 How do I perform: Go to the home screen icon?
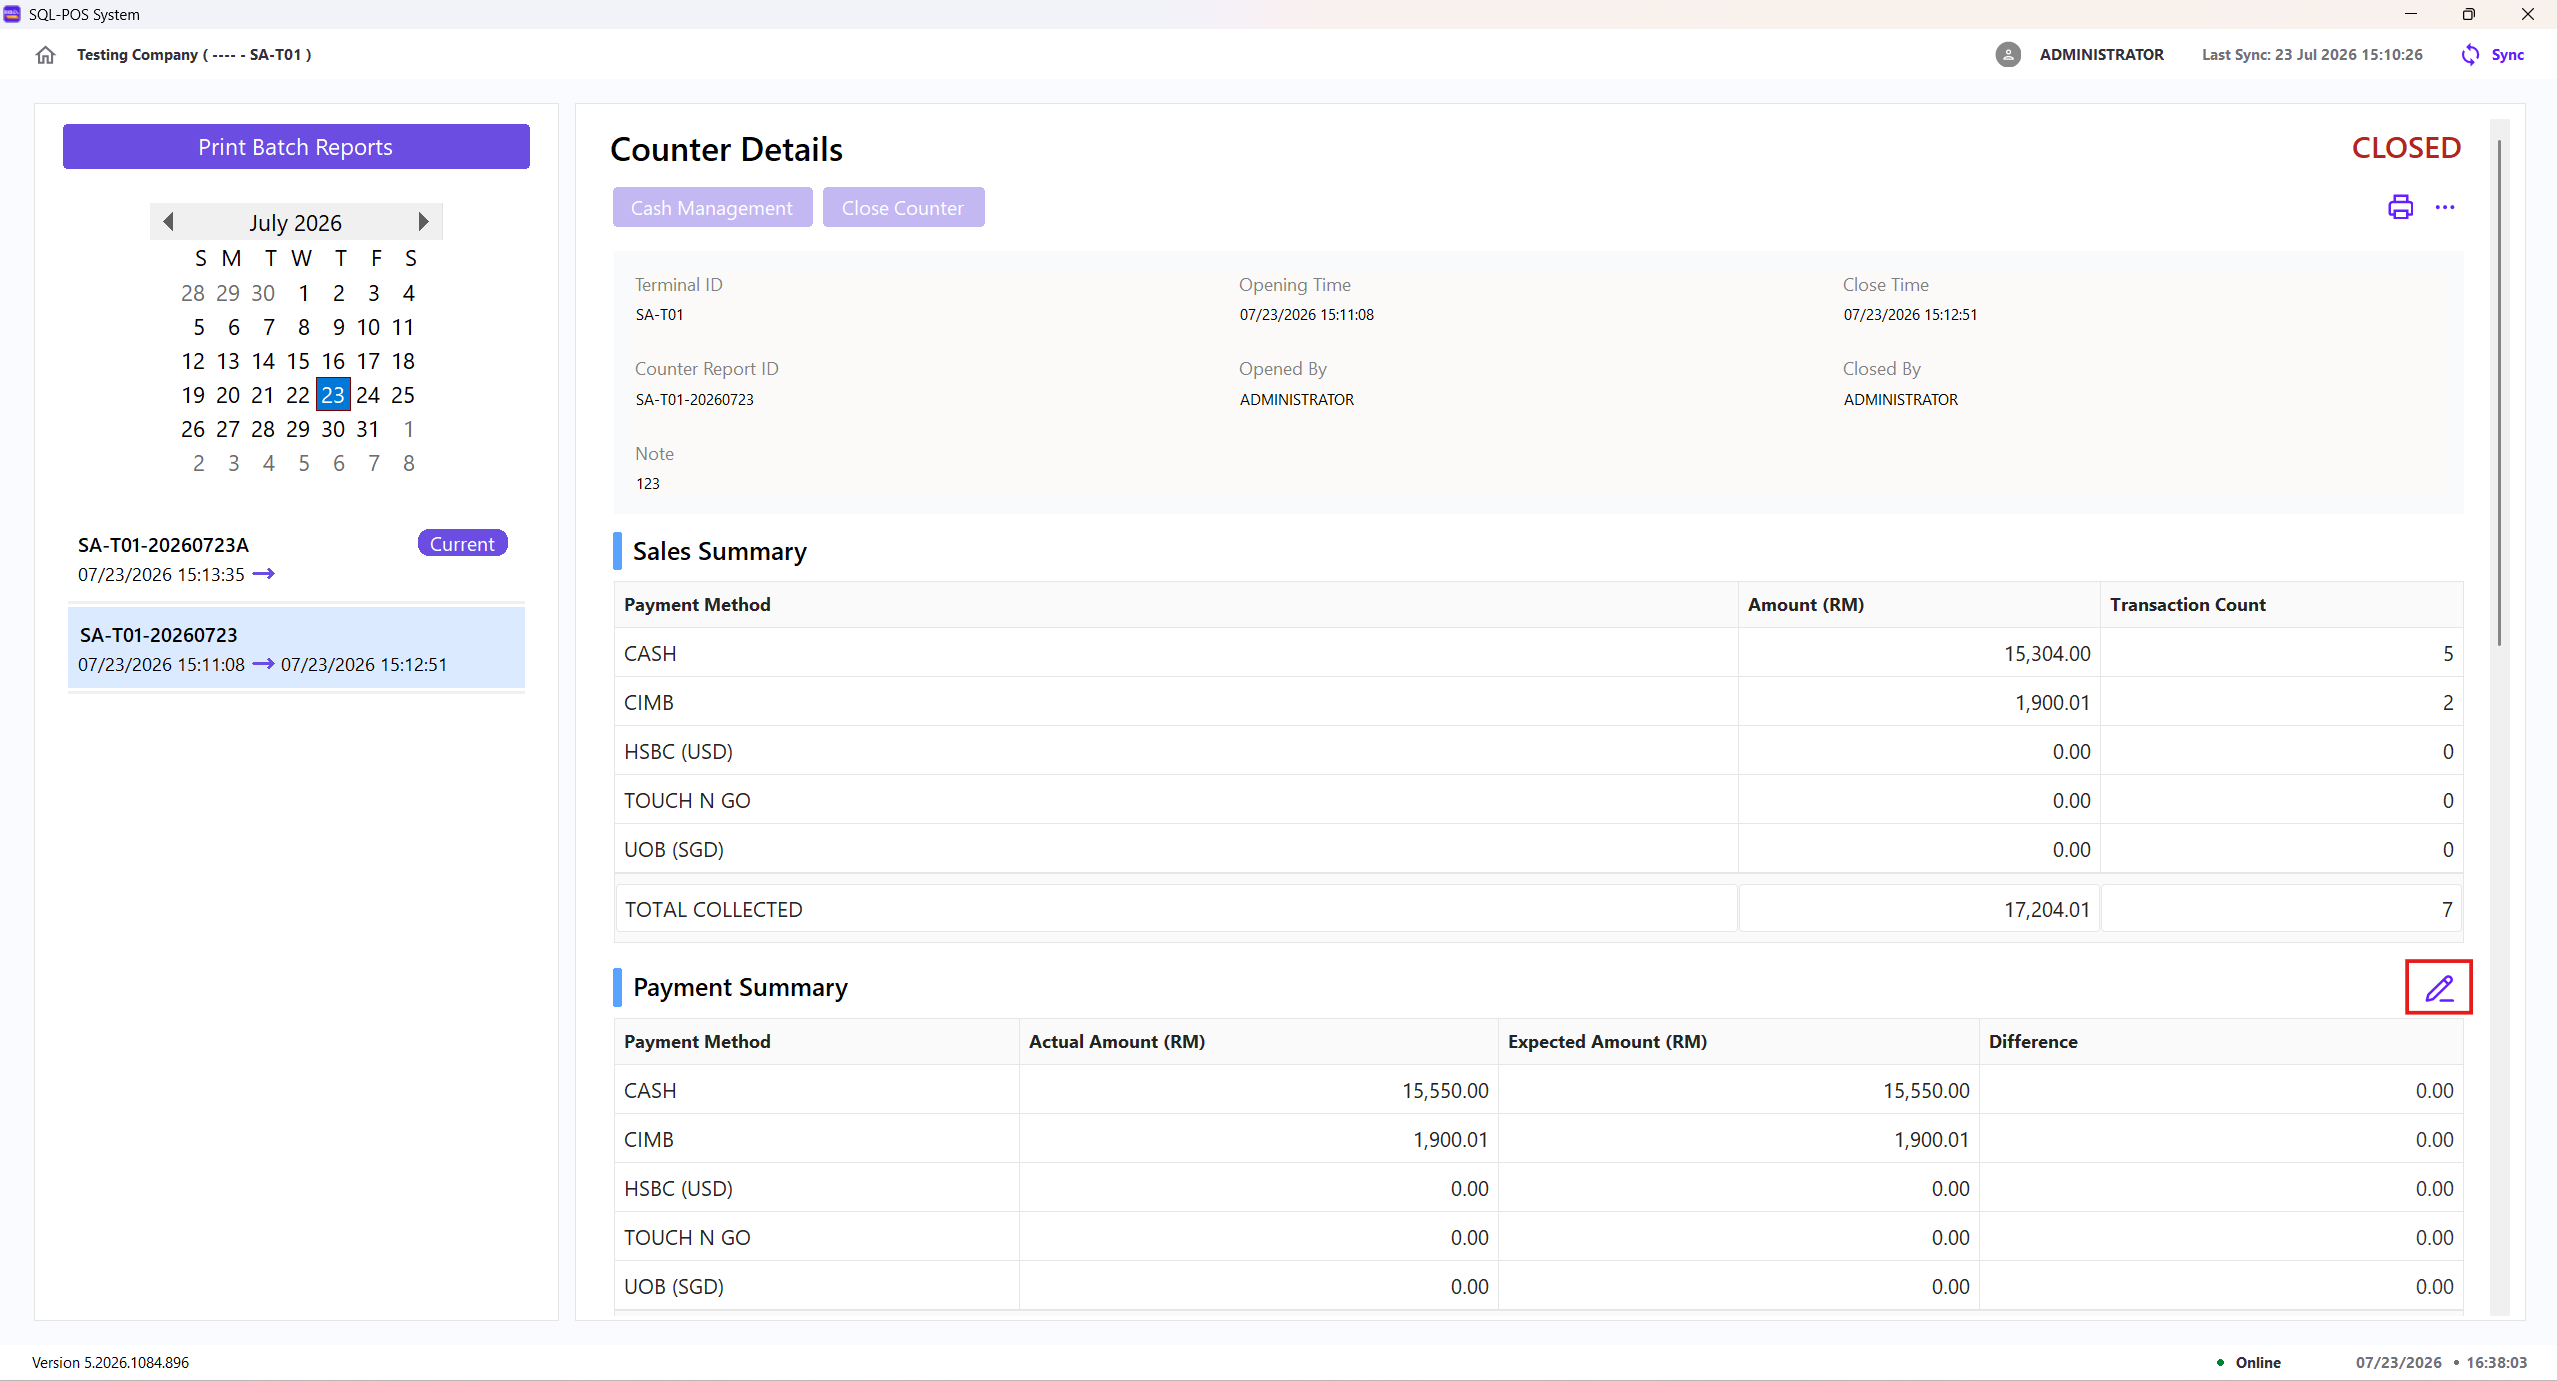coord(45,55)
